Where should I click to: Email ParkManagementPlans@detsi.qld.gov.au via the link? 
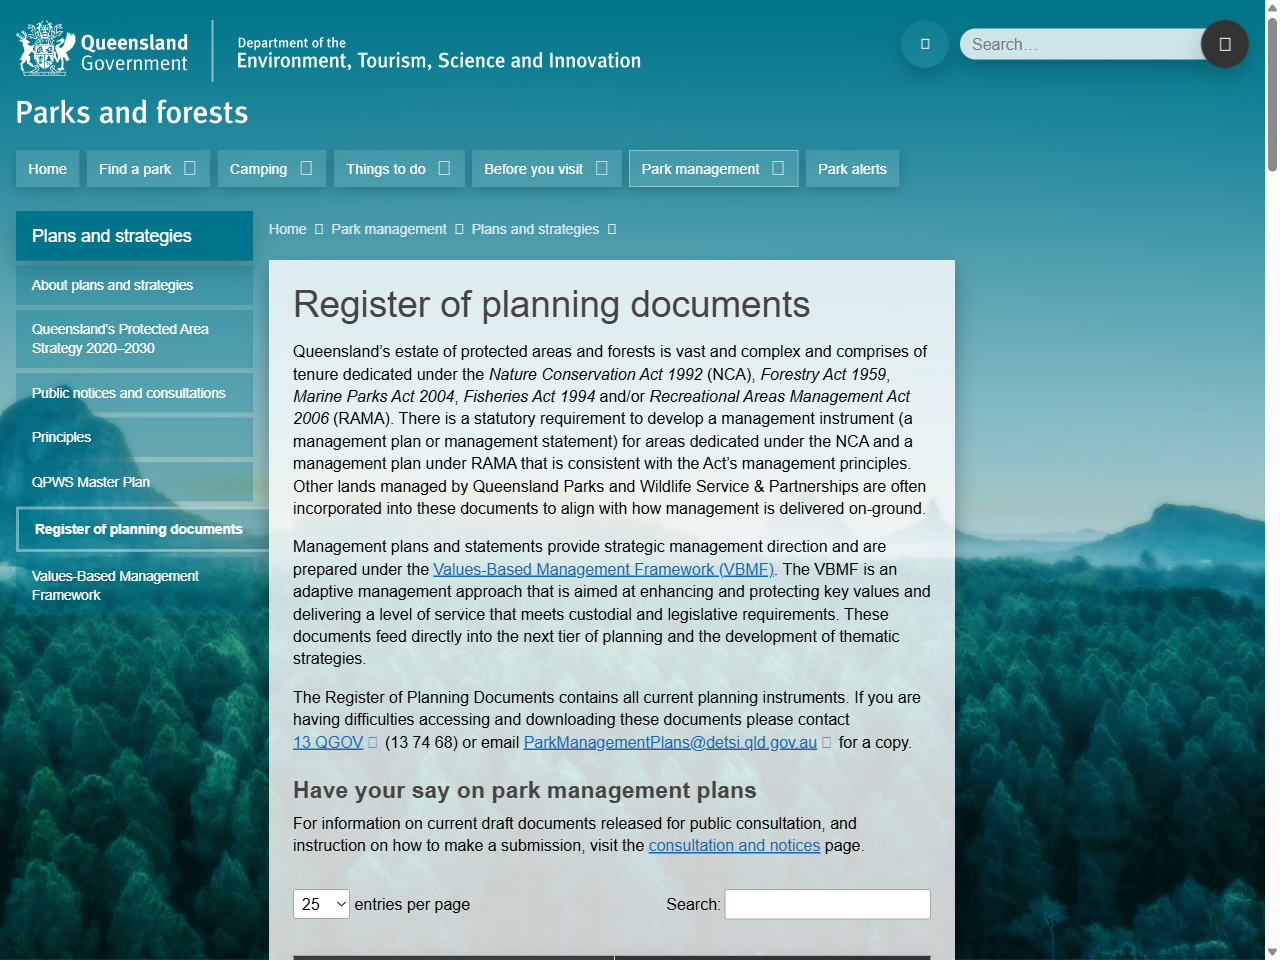pyautogui.click(x=669, y=742)
